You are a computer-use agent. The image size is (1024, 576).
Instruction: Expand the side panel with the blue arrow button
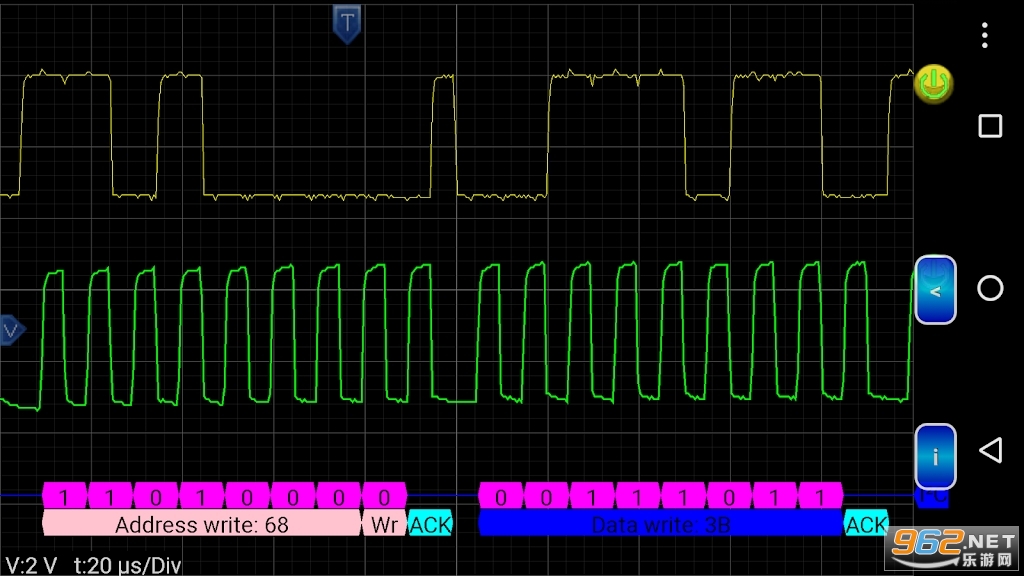(935, 290)
